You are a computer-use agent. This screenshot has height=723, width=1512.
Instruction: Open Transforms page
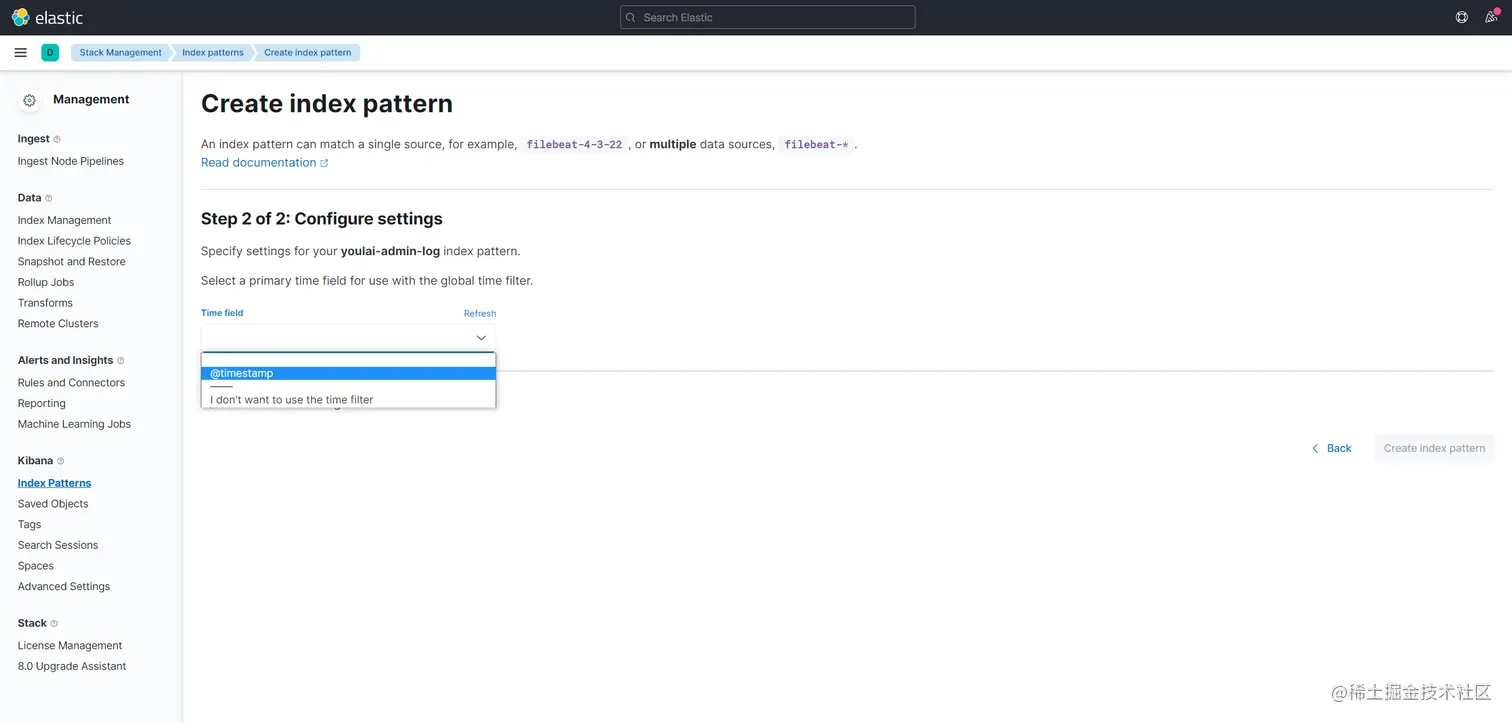45,303
